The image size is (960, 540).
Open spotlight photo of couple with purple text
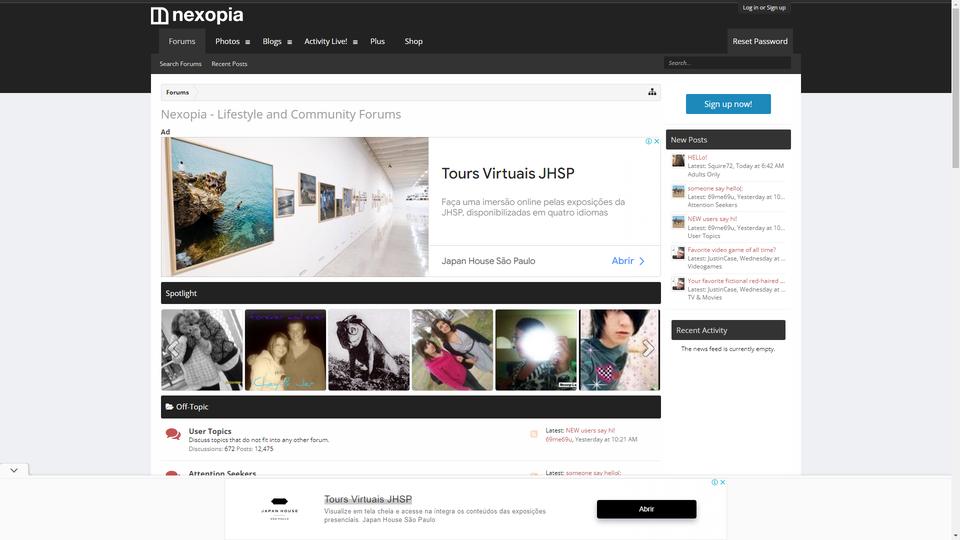[x=285, y=350]
